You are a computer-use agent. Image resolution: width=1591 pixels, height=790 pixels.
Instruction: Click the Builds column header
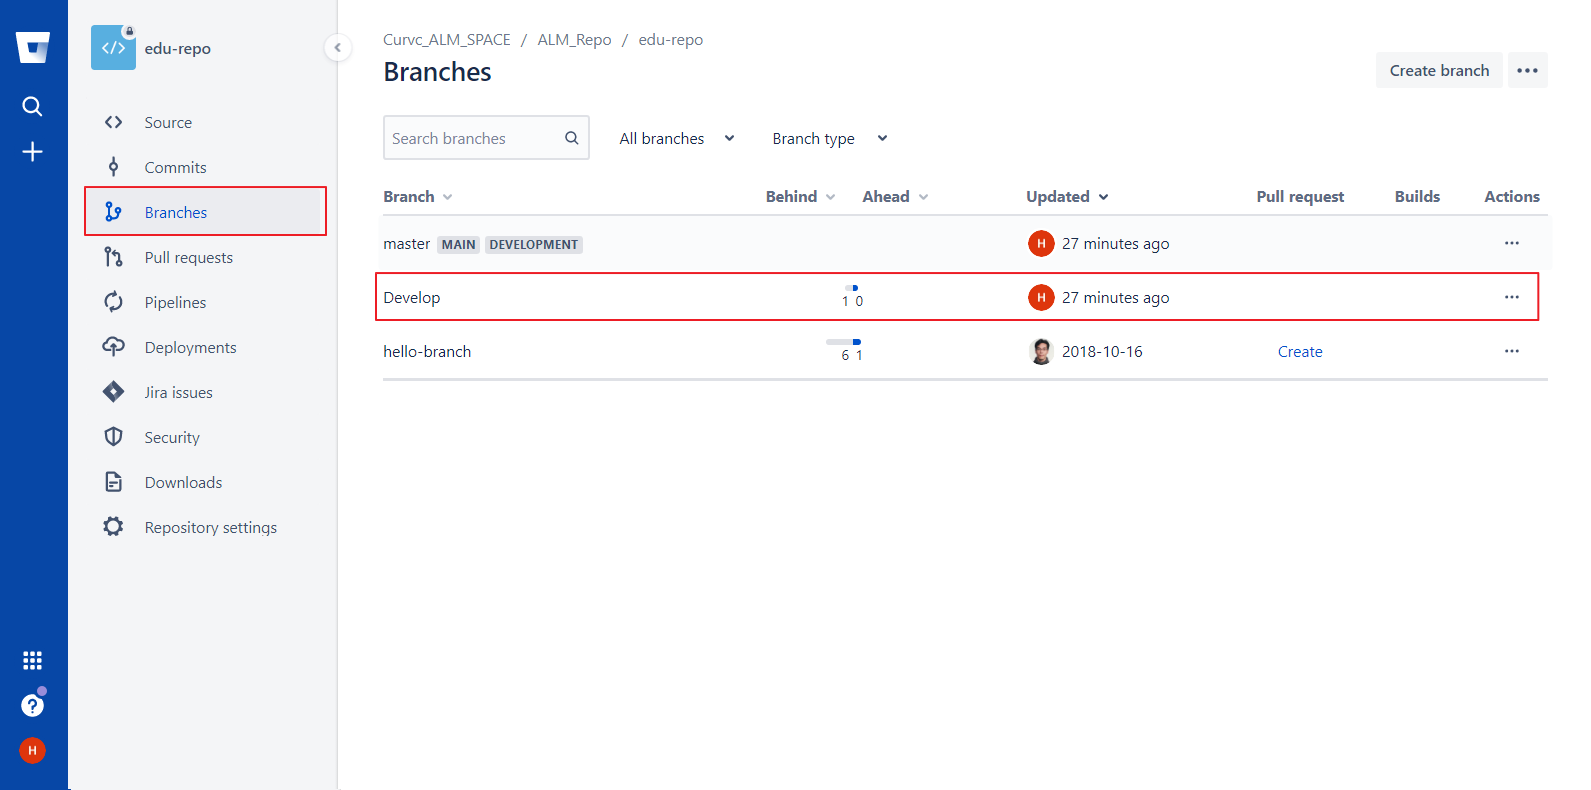pyautogui.click(x=1417, y=197)
